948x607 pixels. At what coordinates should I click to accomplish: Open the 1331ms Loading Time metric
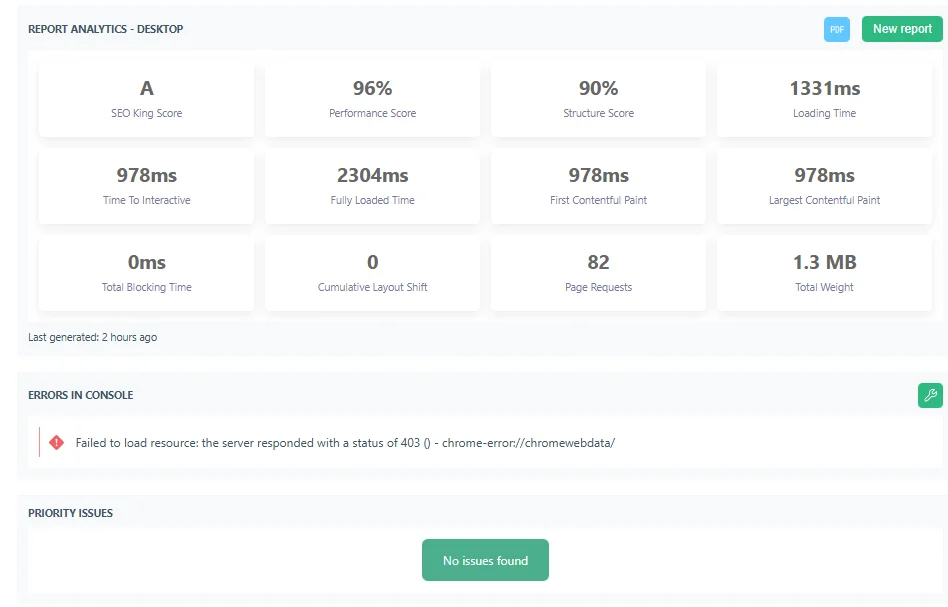point(823,98)
